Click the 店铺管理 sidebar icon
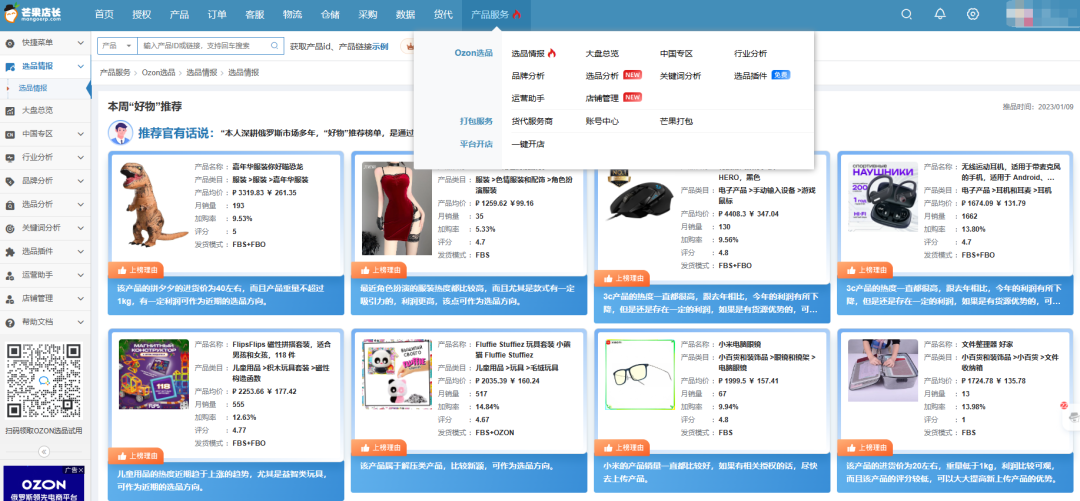The width and height of the screenshot is (1080, 501). coord(10,298)
